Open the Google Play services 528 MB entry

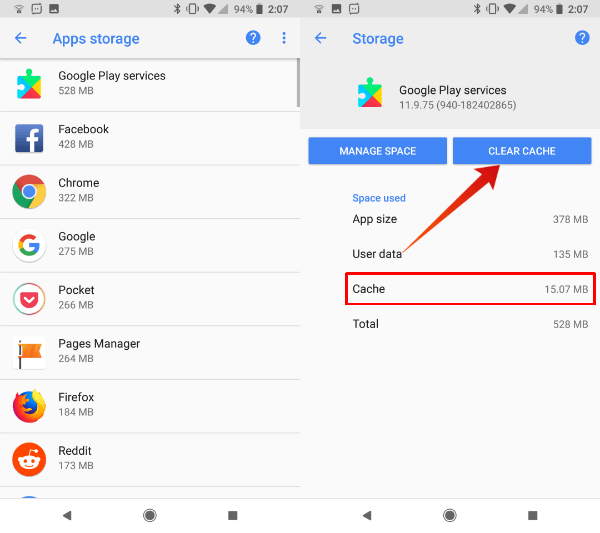148,84
